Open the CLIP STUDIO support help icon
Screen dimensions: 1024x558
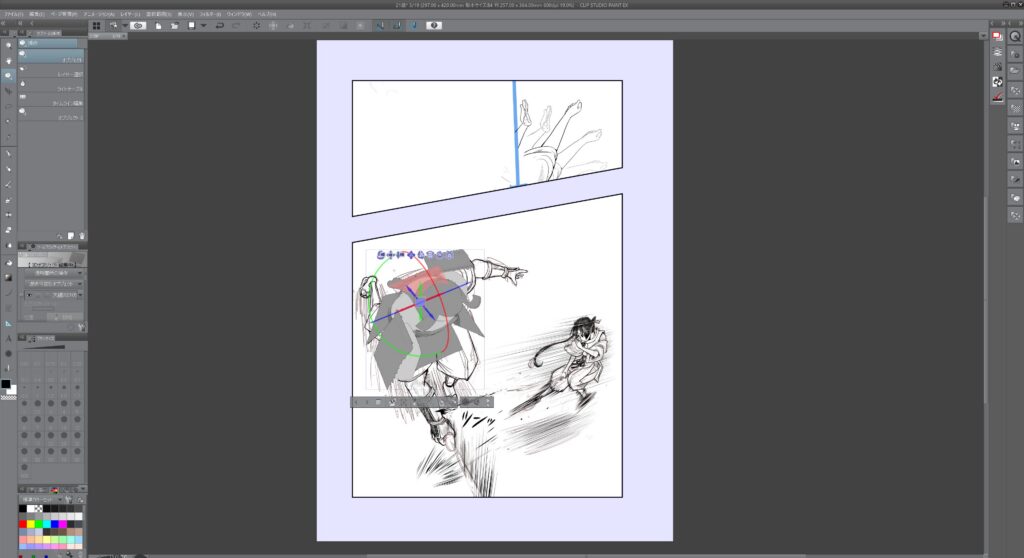click(434, 25)
